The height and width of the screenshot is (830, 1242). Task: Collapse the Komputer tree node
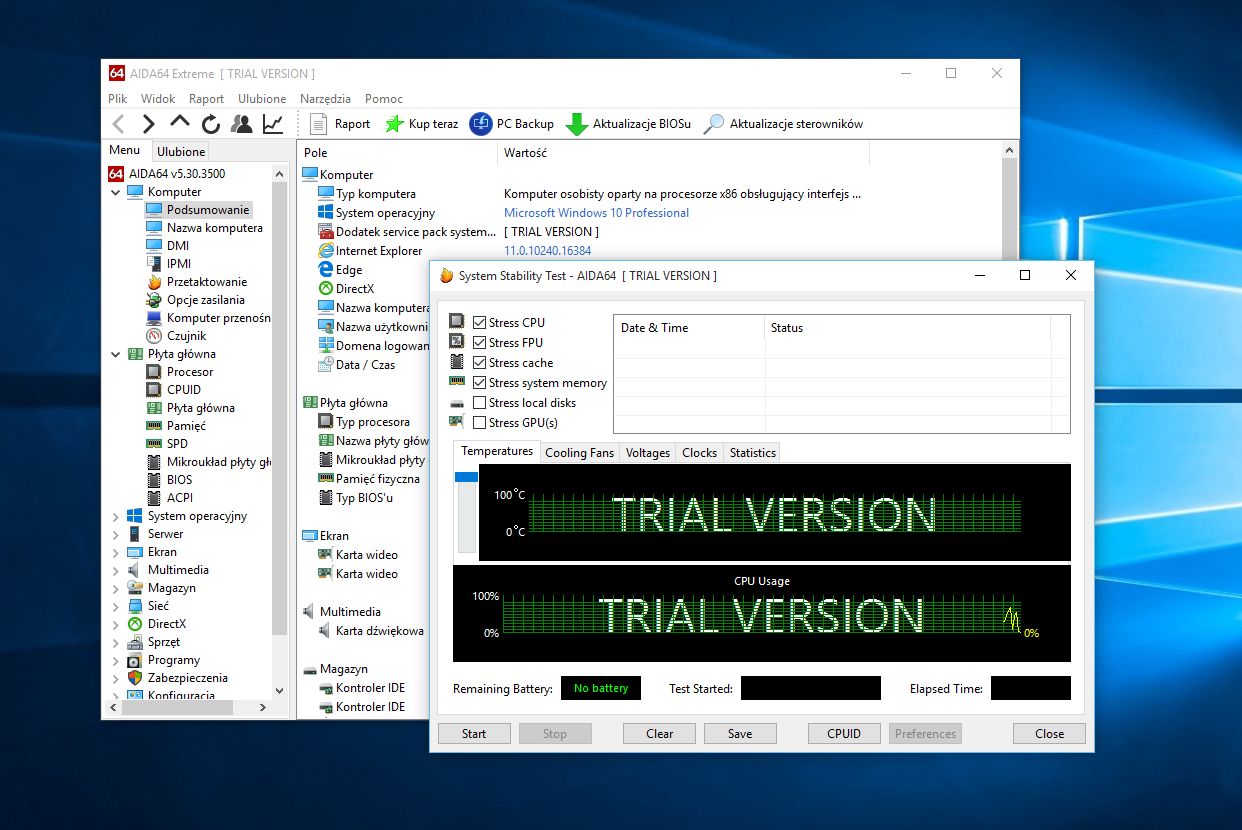(x=116, y=192)
